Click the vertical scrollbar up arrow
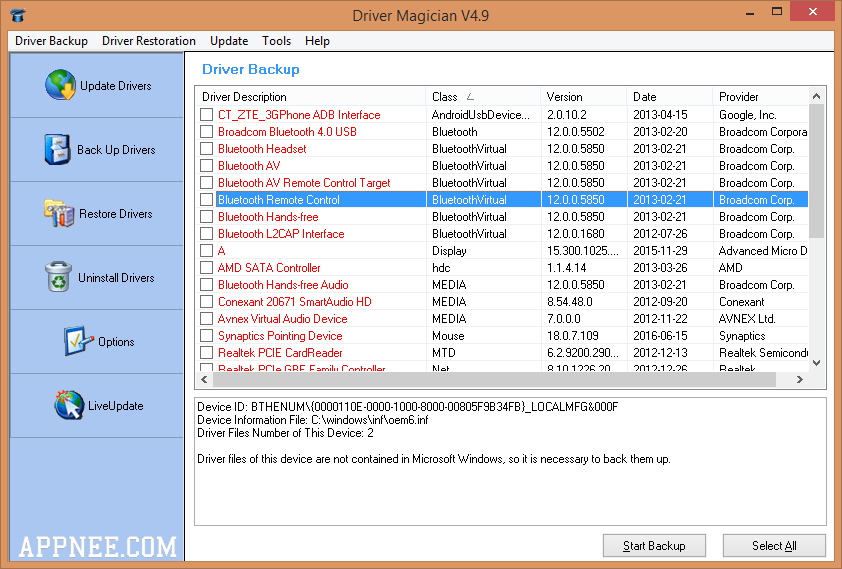Viewport: 842px width, 569px height. tap(816, 96)
